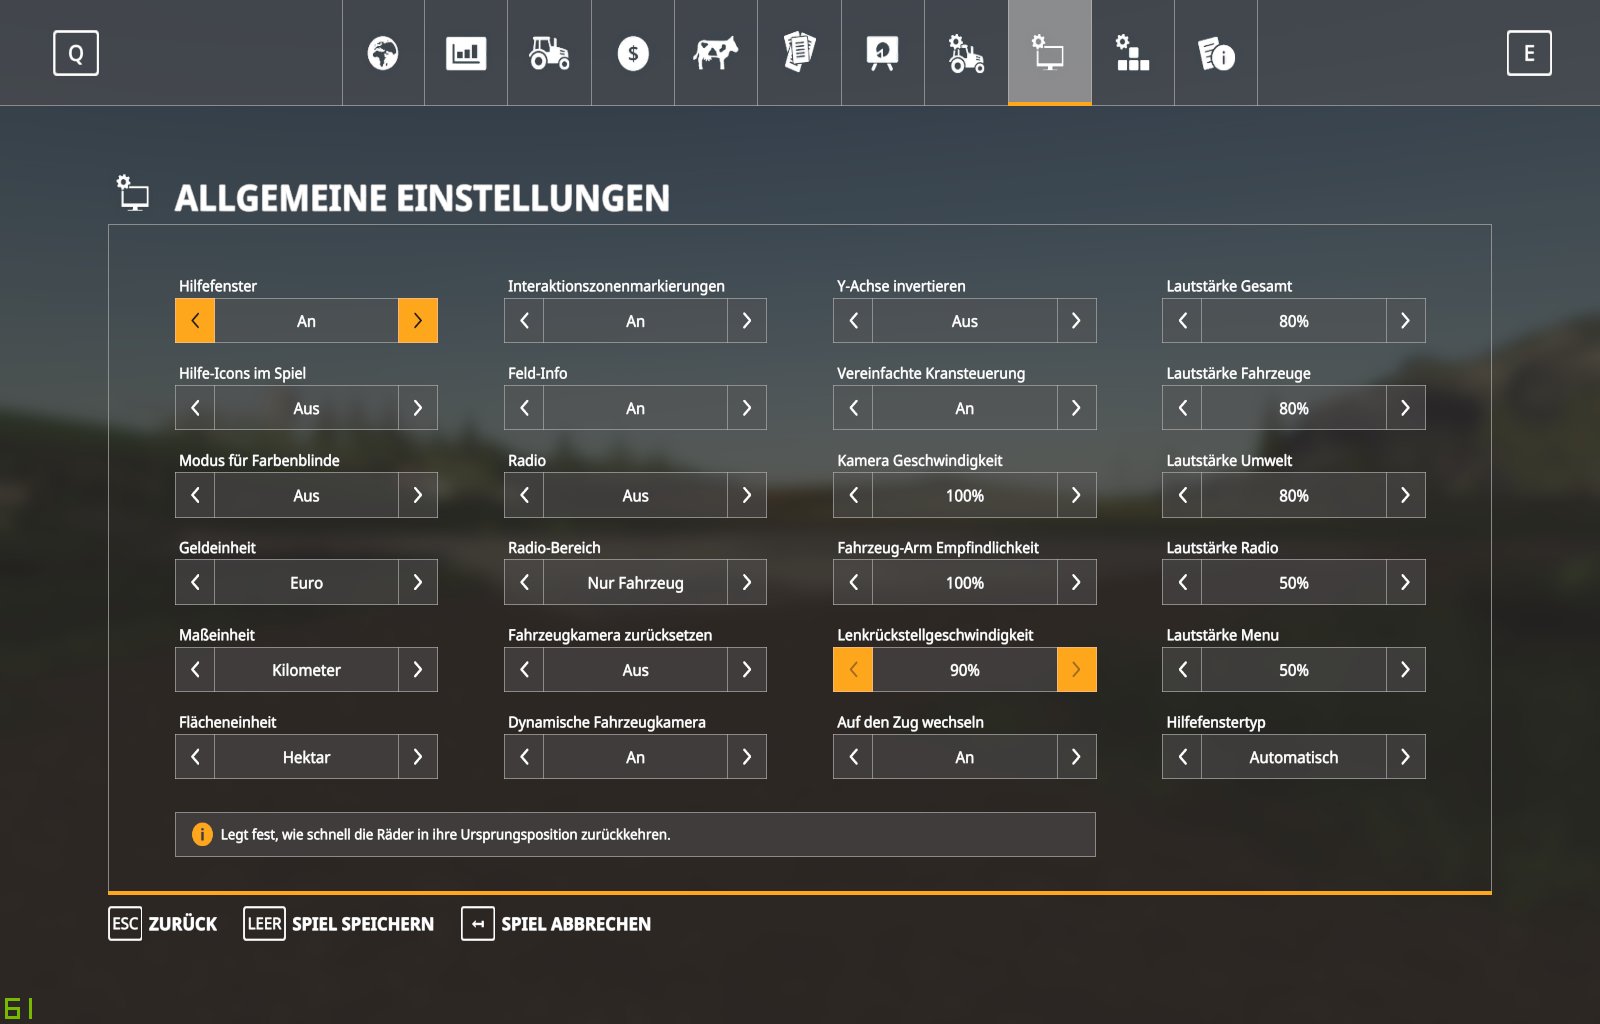
Task: Toggle Radio on using right arrow
Action: point(746,495)
